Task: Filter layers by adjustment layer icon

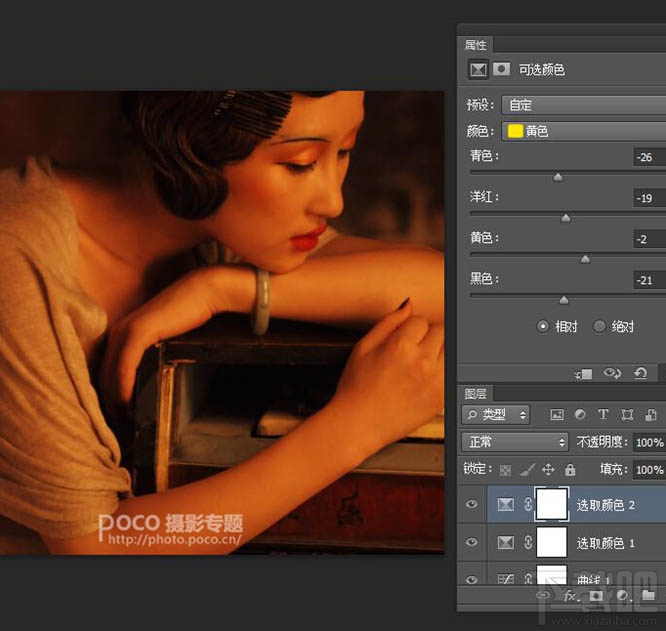Action: click(x=580, y=414)
